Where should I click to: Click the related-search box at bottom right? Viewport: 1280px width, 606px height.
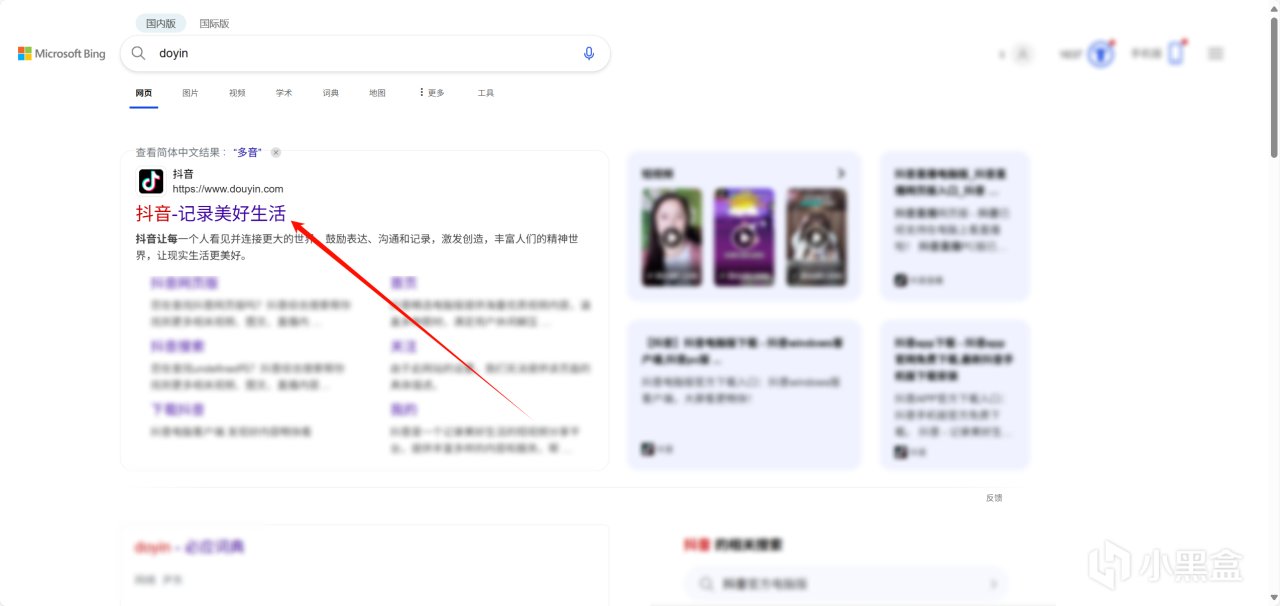pos(847,584)
